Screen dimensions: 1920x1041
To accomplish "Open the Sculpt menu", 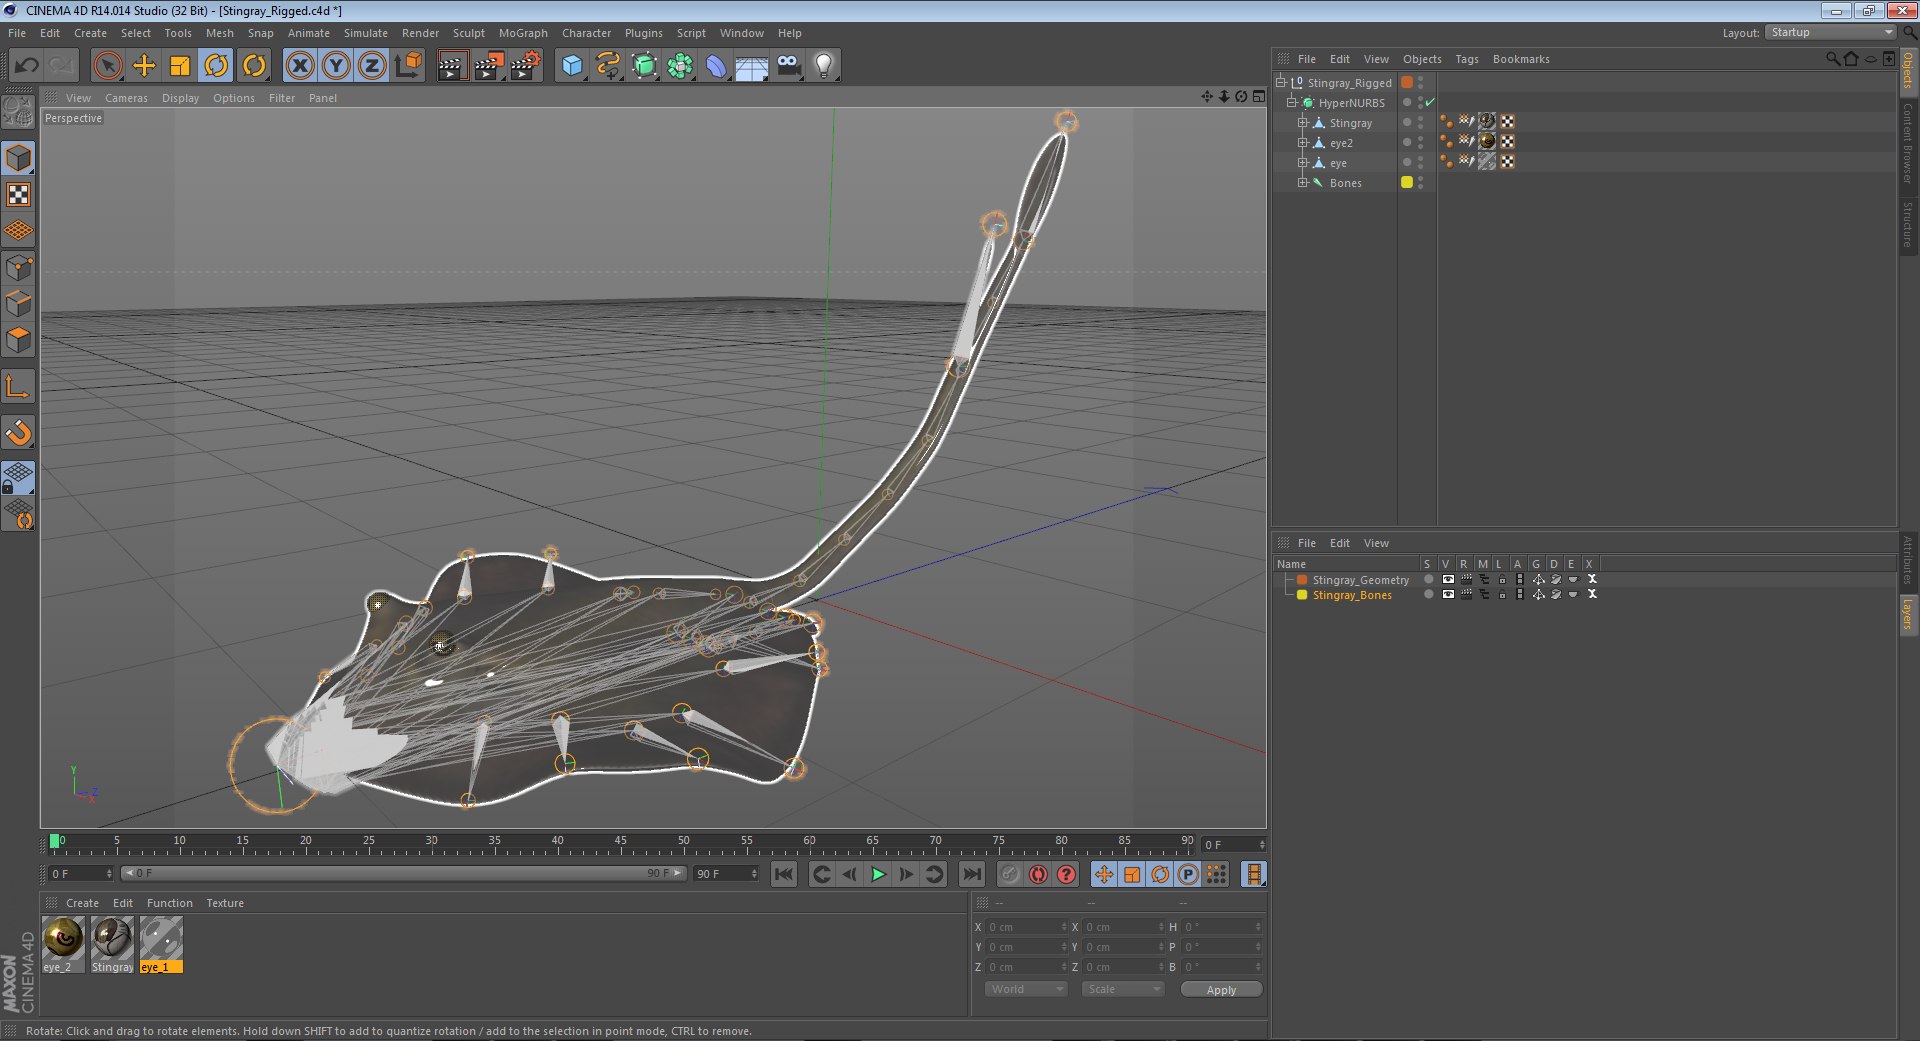I will point(468,33).
